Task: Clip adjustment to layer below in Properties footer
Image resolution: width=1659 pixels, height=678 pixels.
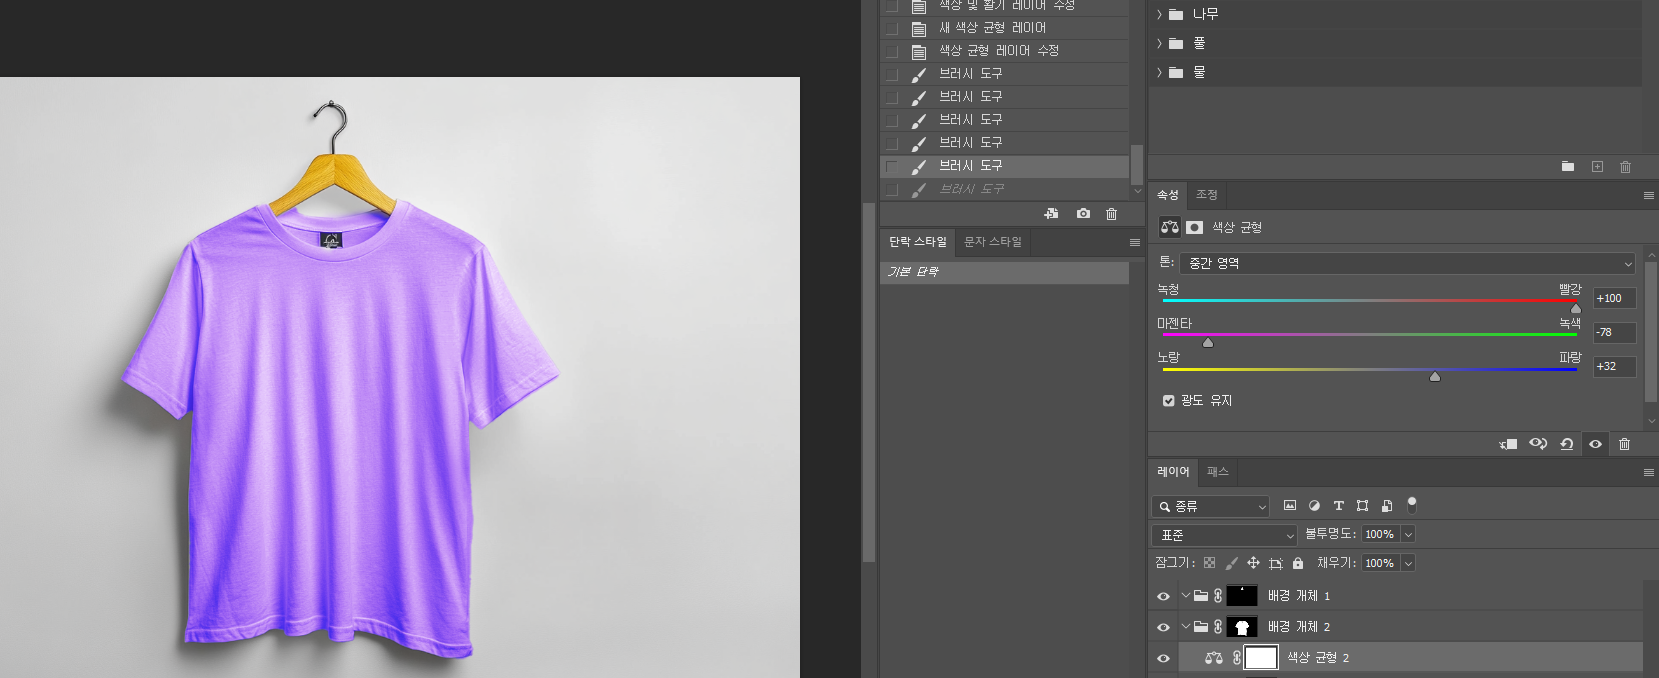Action: point(1509,444)
